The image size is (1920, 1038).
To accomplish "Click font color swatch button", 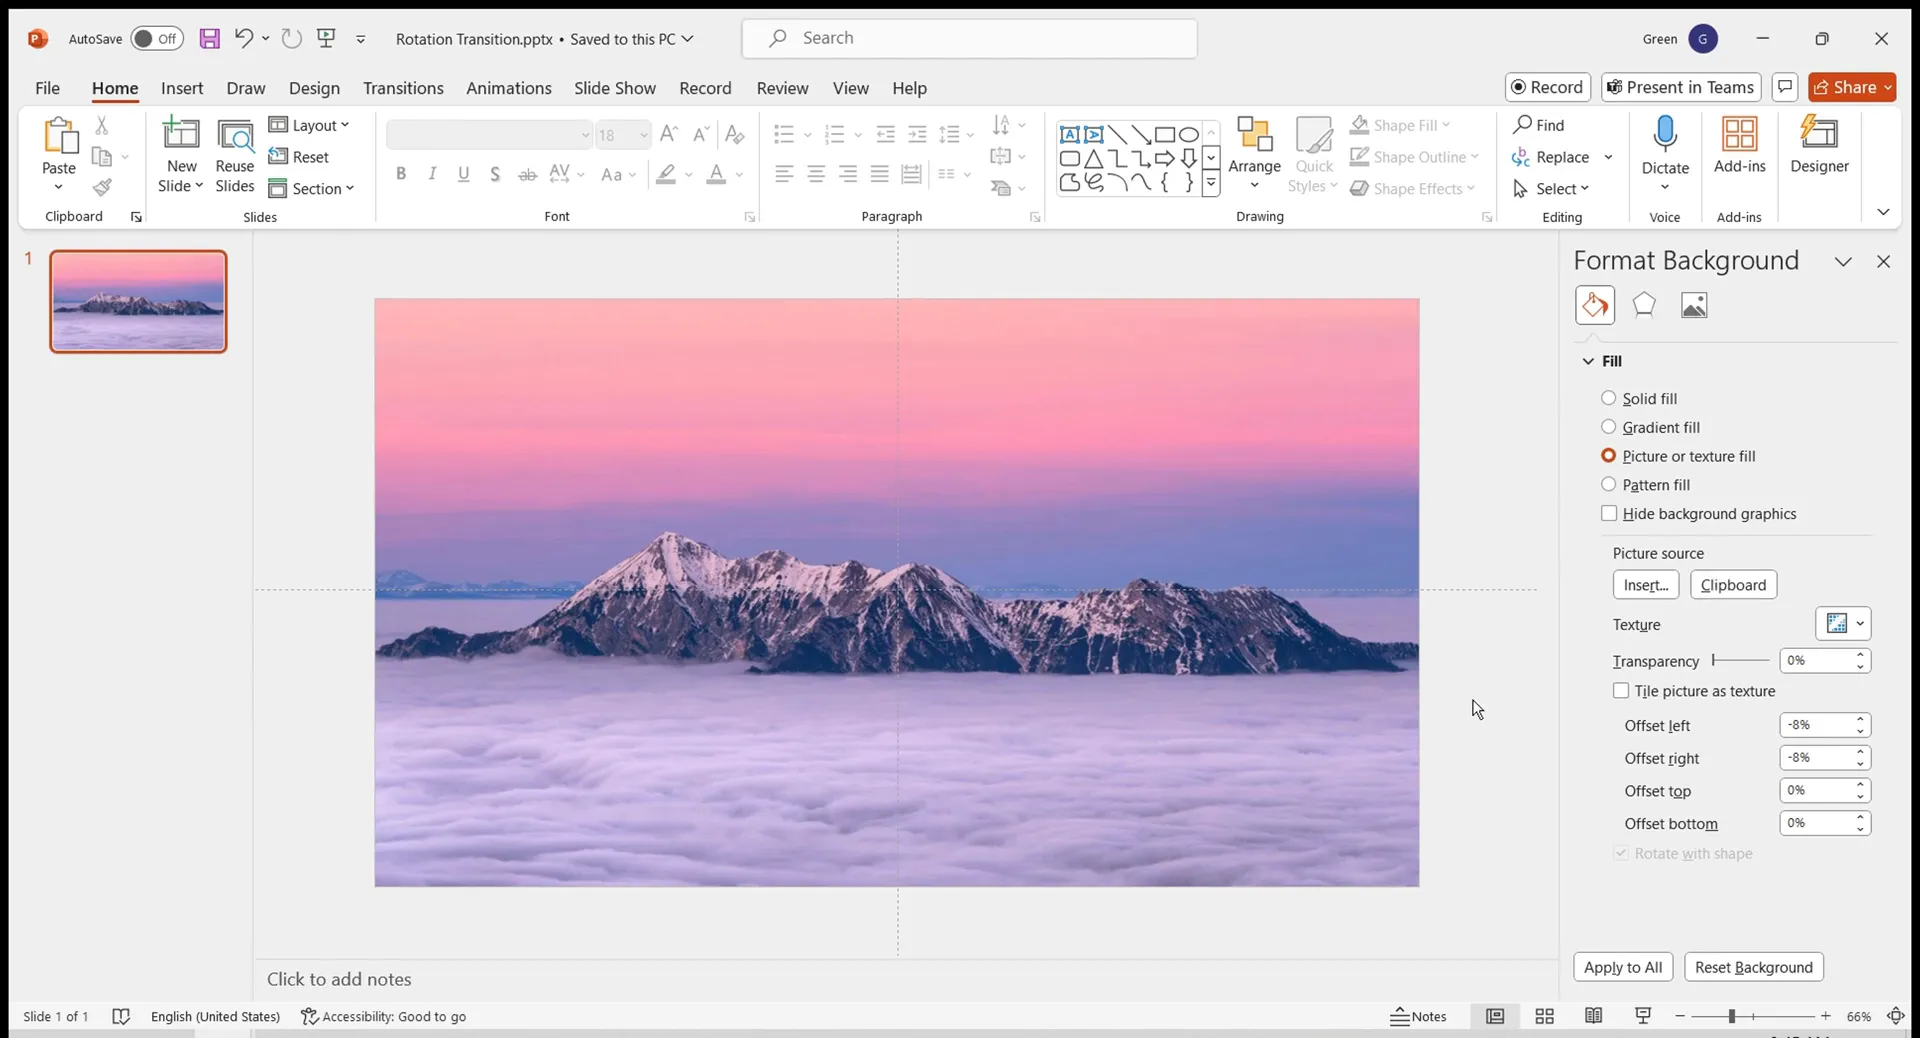I will (716, 174).
